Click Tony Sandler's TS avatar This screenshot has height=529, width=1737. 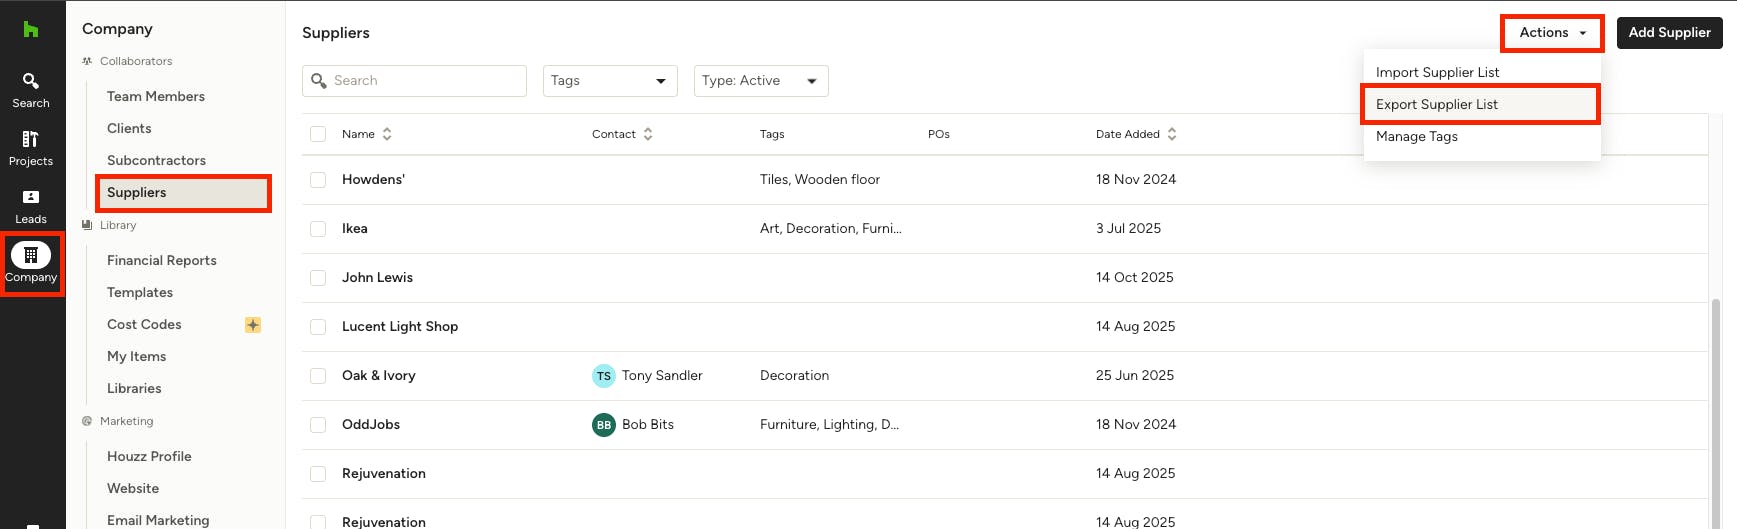[x=604, y=376]
